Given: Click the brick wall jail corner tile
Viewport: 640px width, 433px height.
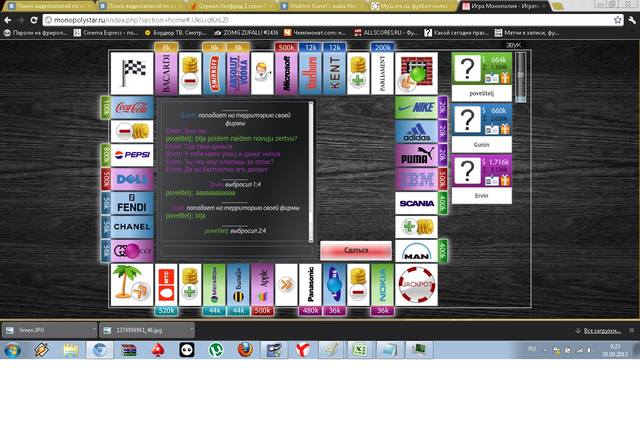Looking at the screenshot, I should (x=416, y=73).
